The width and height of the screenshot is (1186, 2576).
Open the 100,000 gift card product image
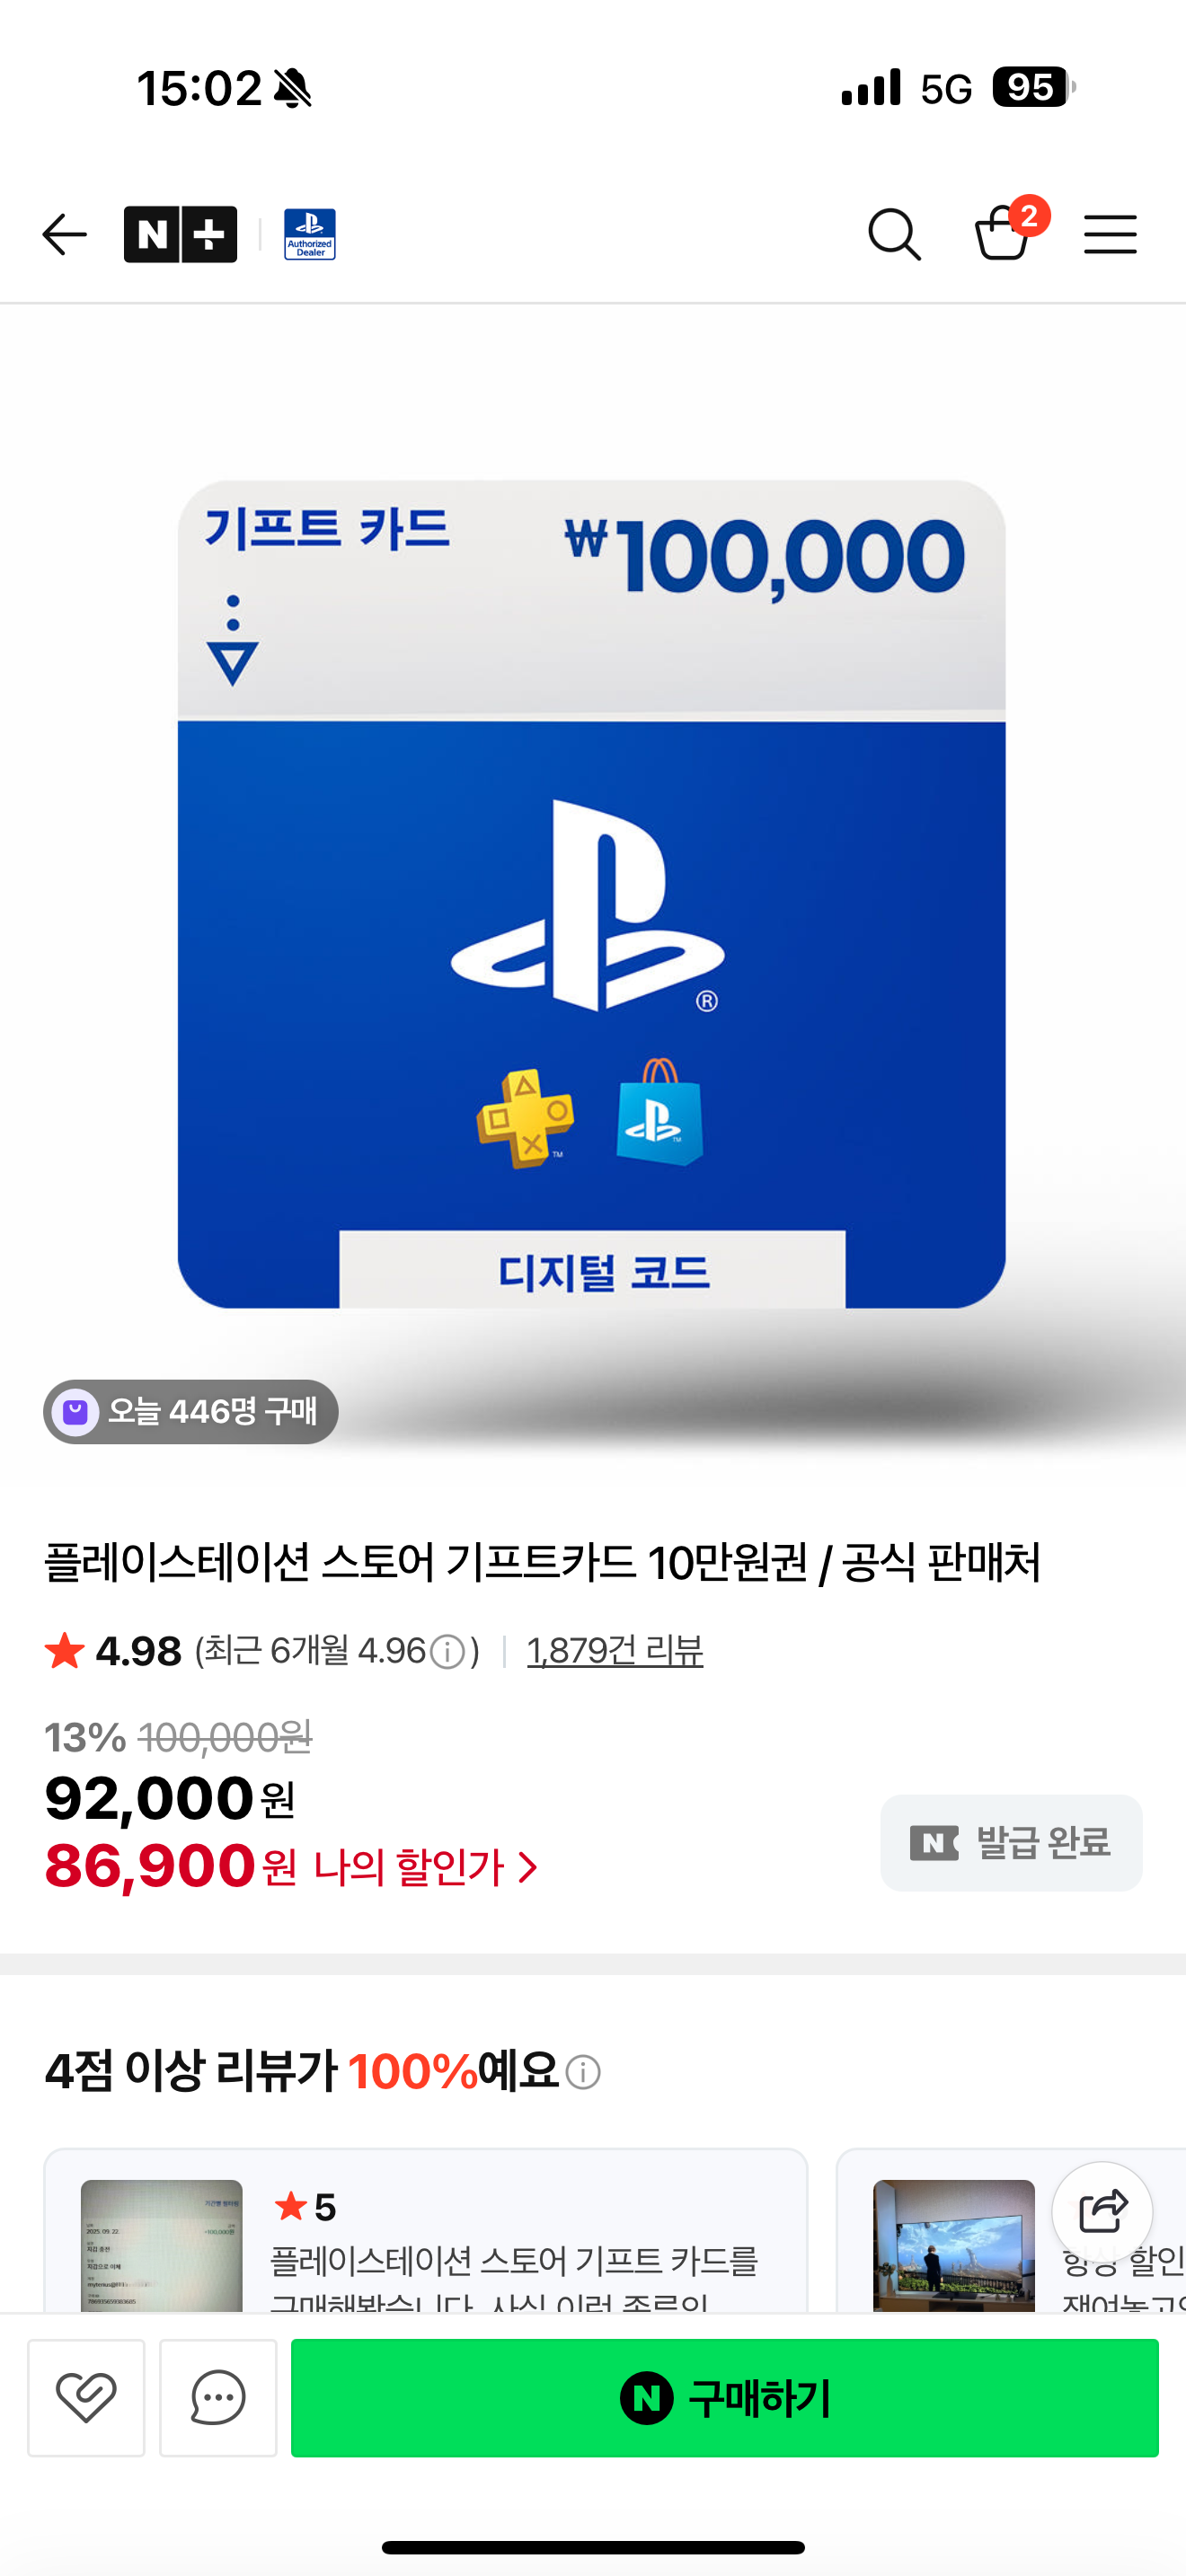tap(592, 893)
